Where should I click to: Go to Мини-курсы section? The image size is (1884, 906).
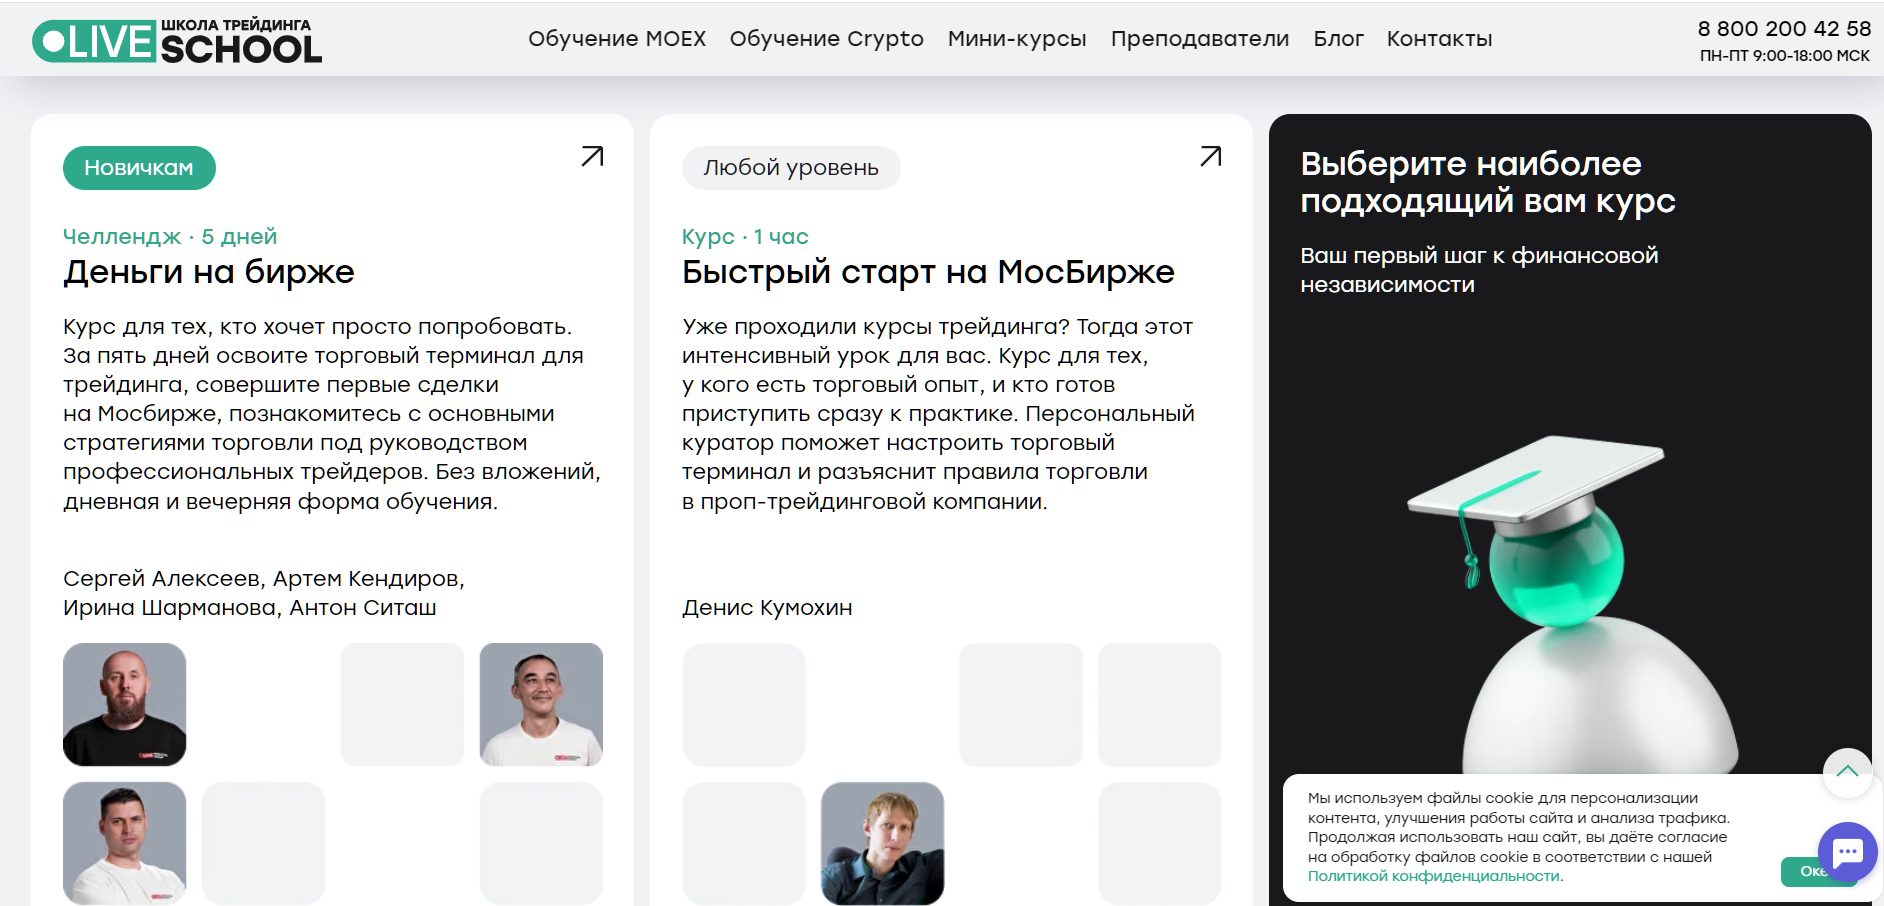point(1017,39)
